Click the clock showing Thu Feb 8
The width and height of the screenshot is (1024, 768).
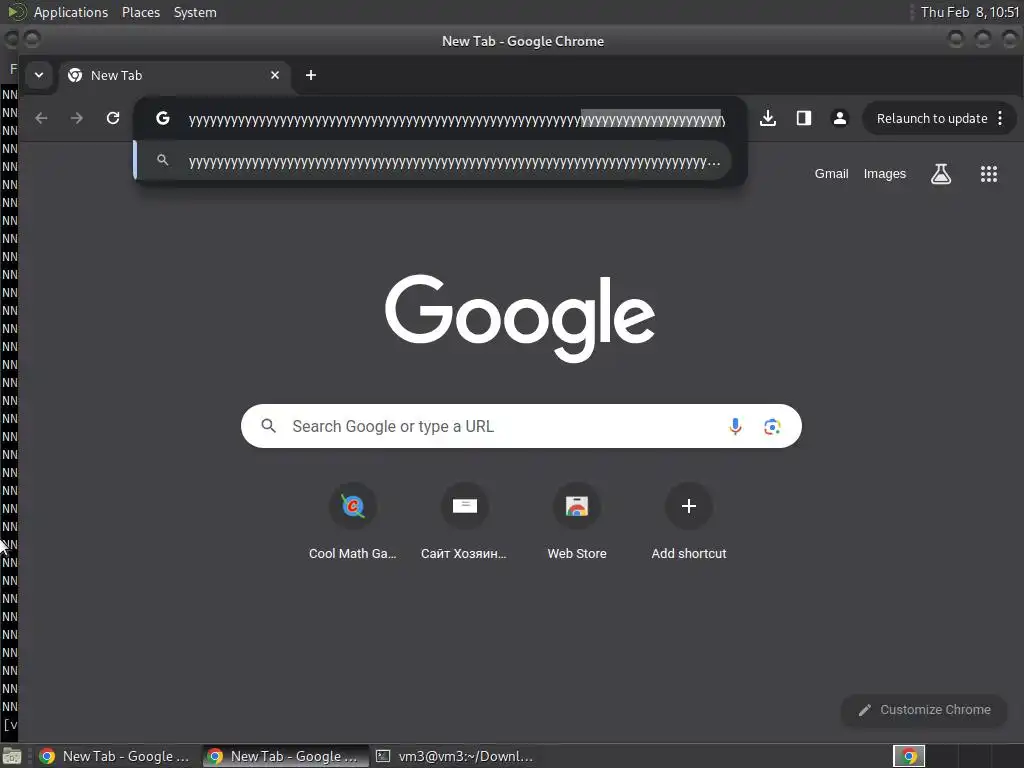pos(970,12)
